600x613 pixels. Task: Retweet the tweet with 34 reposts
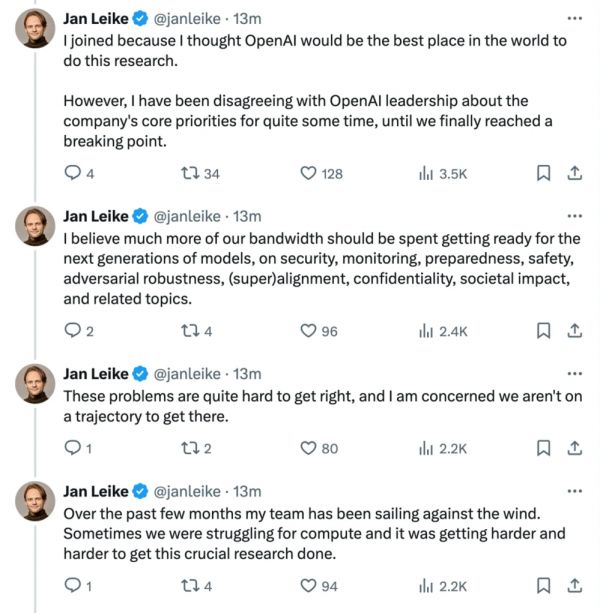tap(188, 173)
